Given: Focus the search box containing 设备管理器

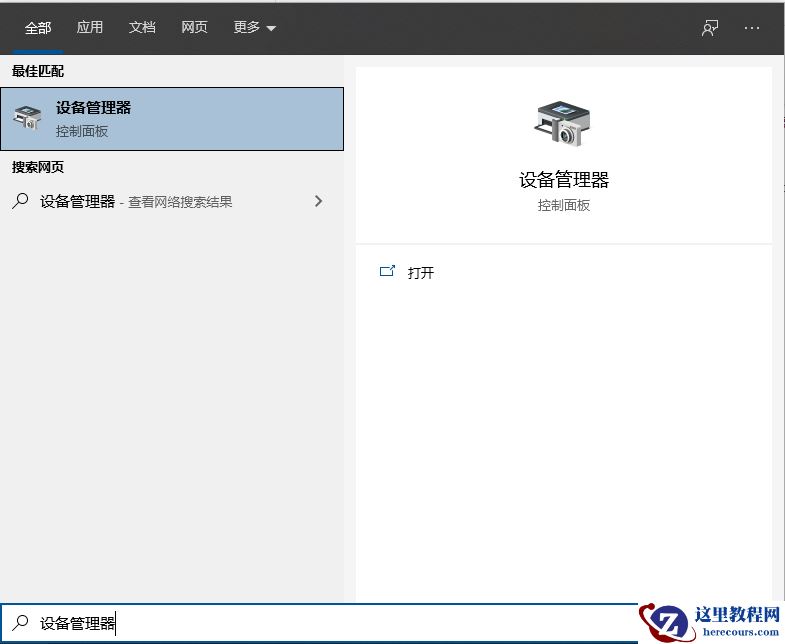Looking at the screenshot, I should coord(319,623).
